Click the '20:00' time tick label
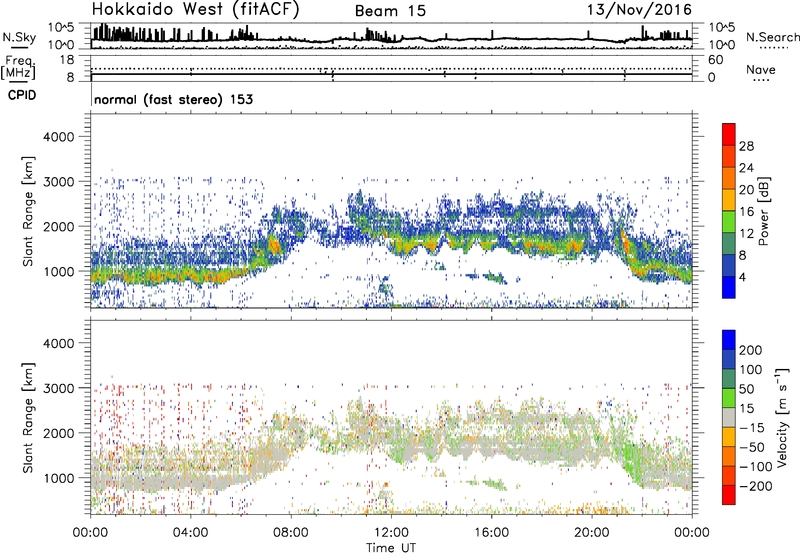 click(x=592, y=533)
